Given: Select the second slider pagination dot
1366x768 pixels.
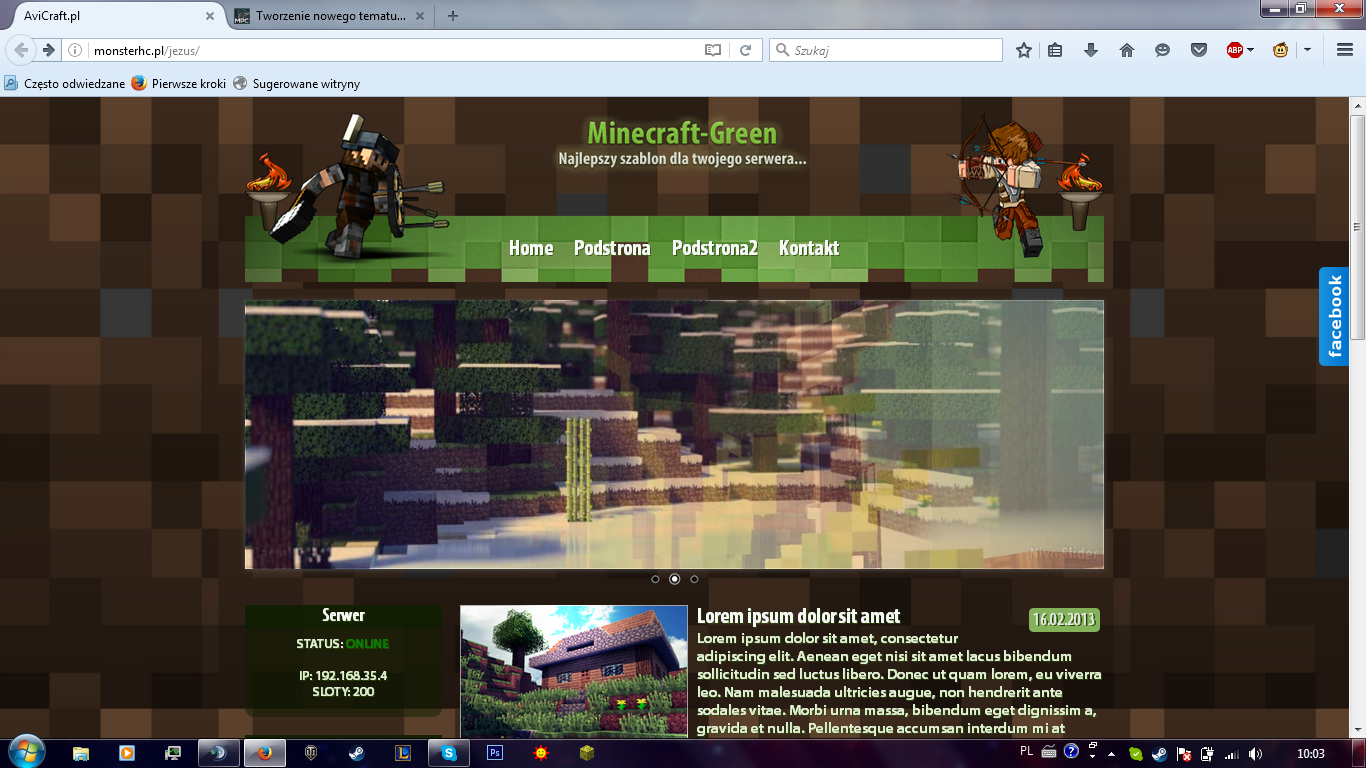Looking at the screenshot, I should tap(674, 579).
